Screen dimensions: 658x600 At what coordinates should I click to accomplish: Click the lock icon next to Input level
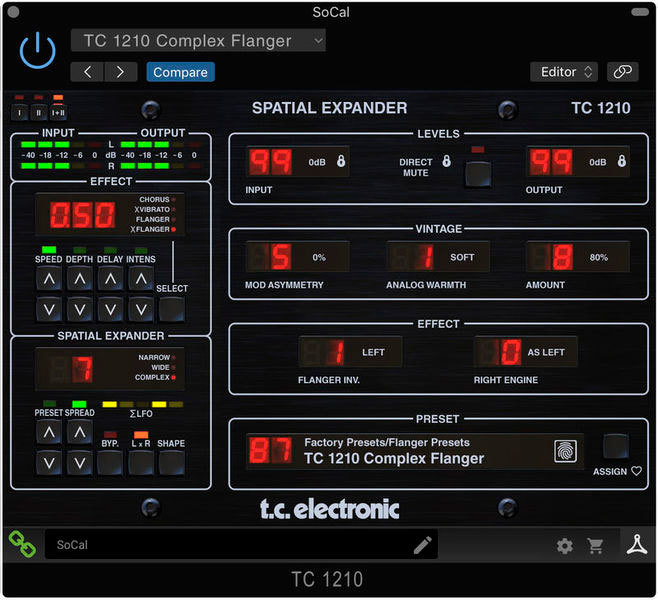click(341, 161)
